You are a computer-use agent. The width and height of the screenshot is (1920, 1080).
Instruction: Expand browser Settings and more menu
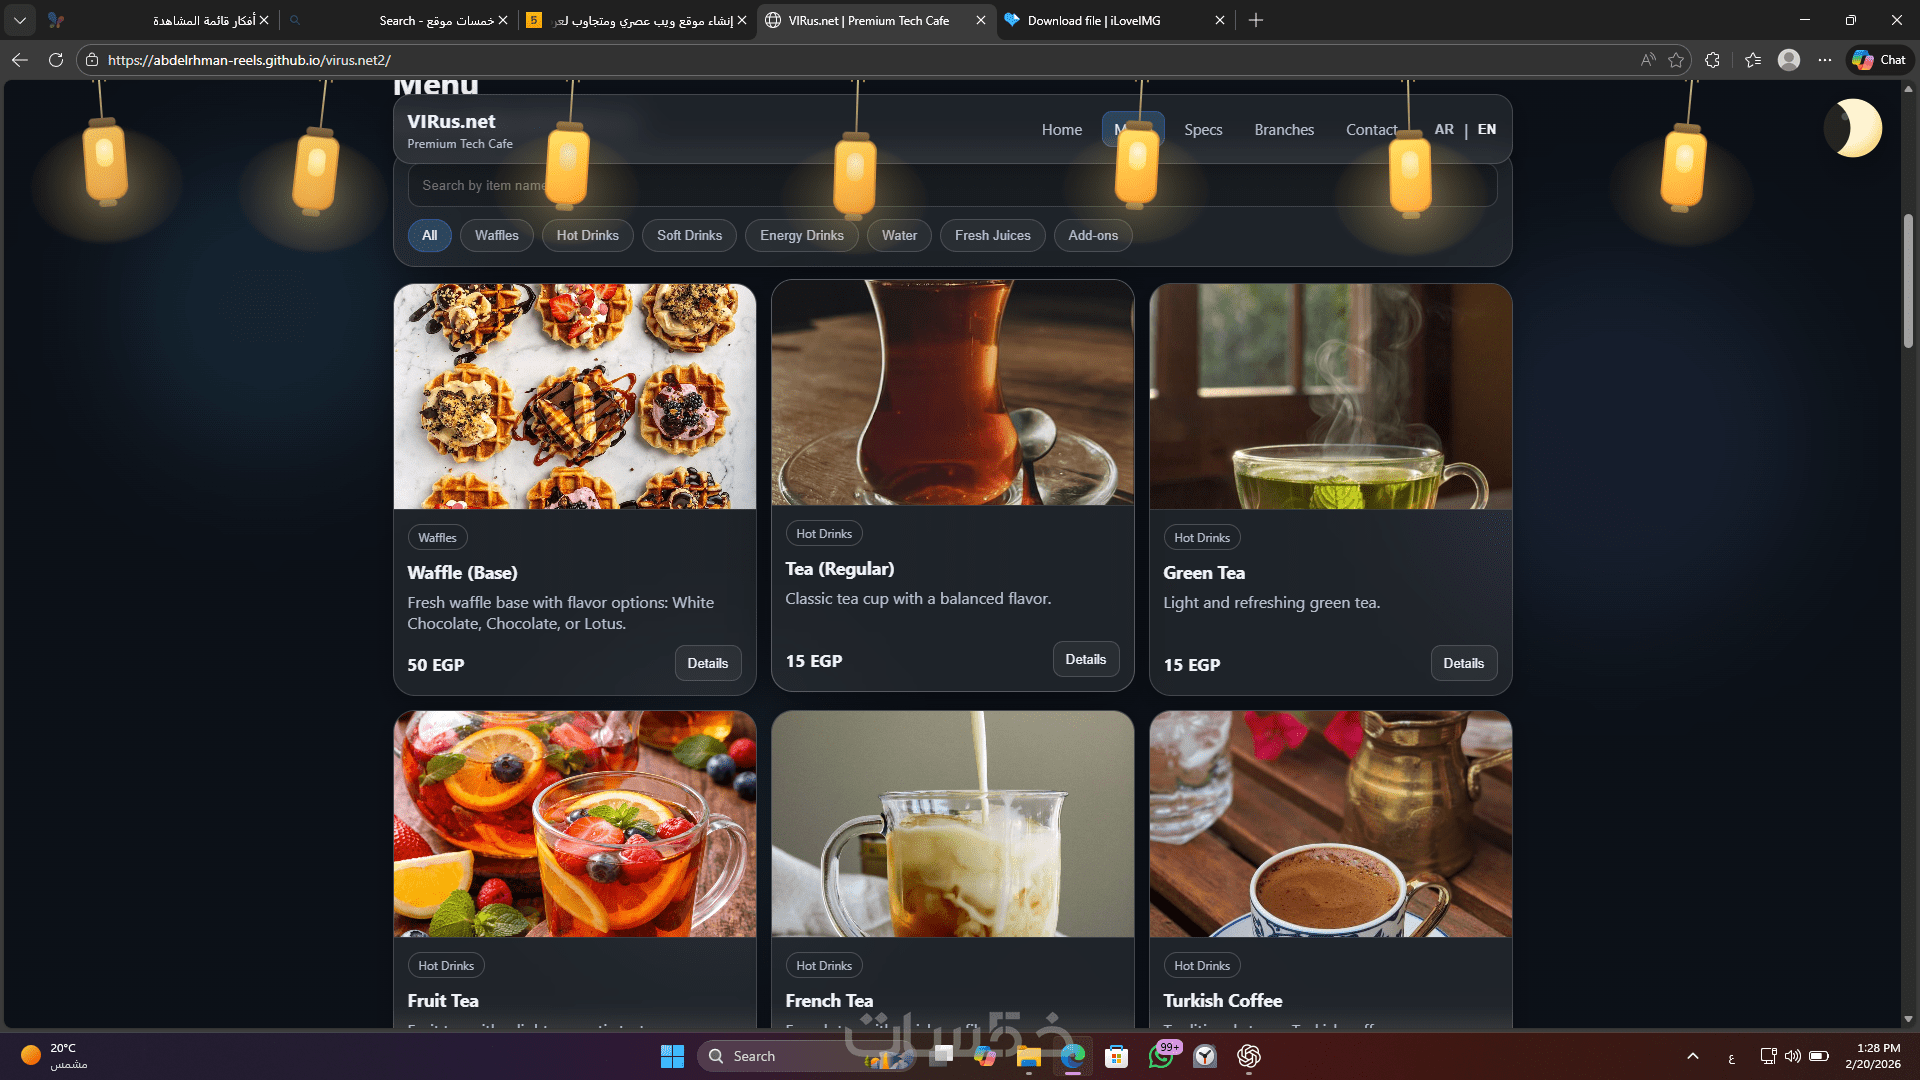click(1825, 60)
